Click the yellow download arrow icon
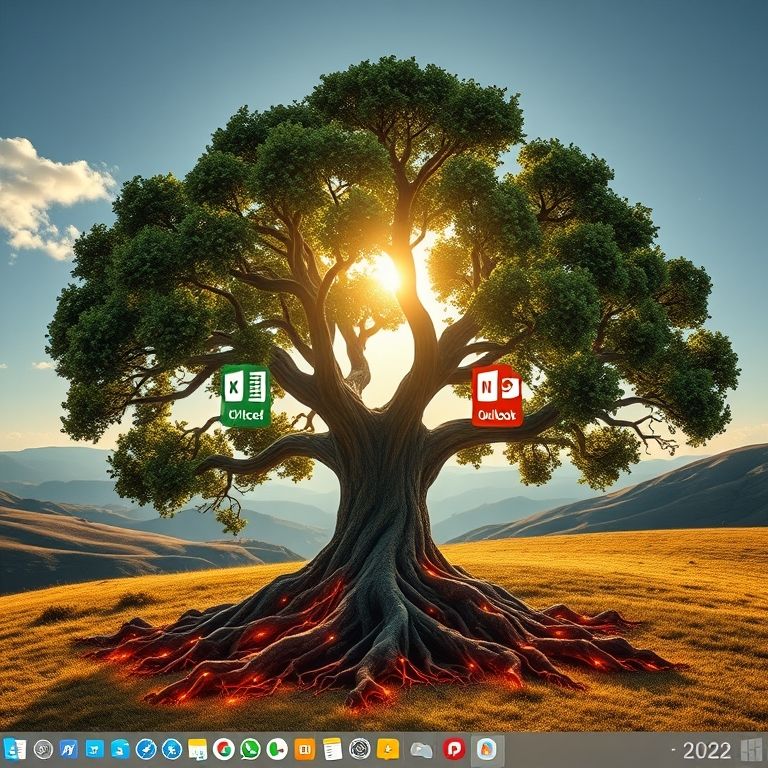This screenshot has height=768, width=768. click(x=388, y=749)
